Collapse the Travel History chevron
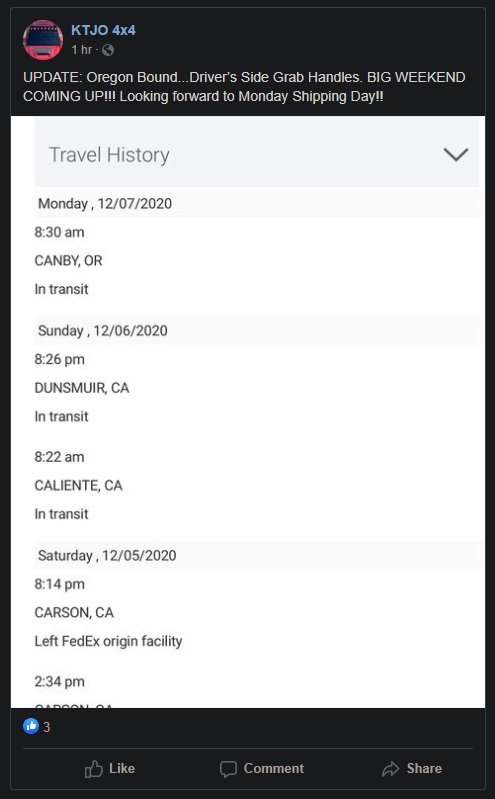Screen dimensions: 495x799 [456, 154]
